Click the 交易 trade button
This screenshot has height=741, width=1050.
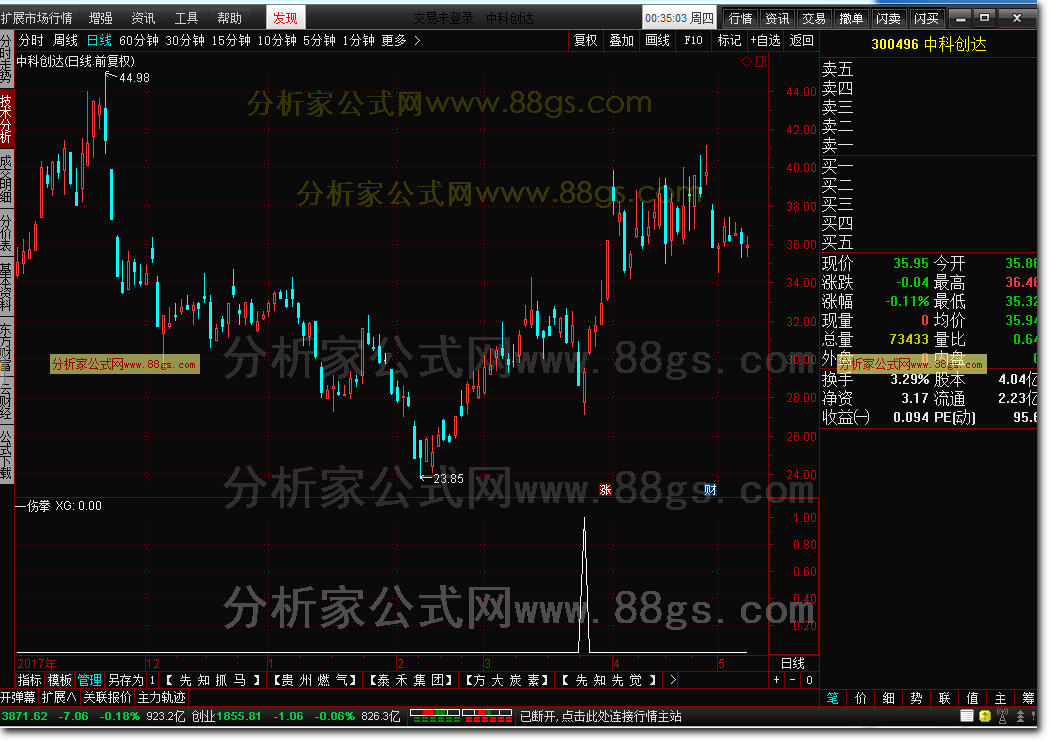814,18
